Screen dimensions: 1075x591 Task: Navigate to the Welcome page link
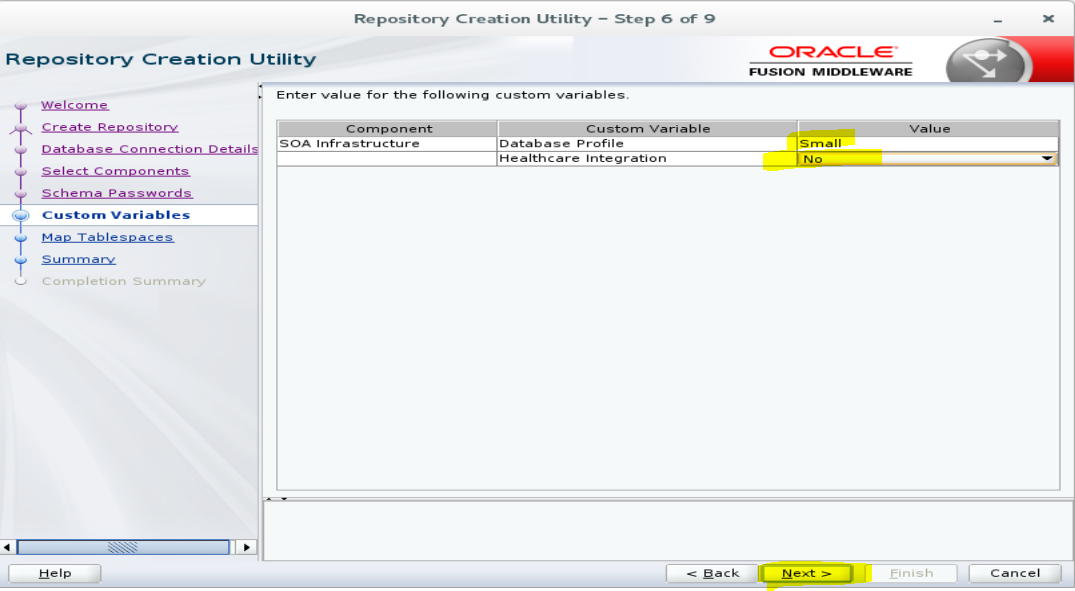(x=75, y=104)
